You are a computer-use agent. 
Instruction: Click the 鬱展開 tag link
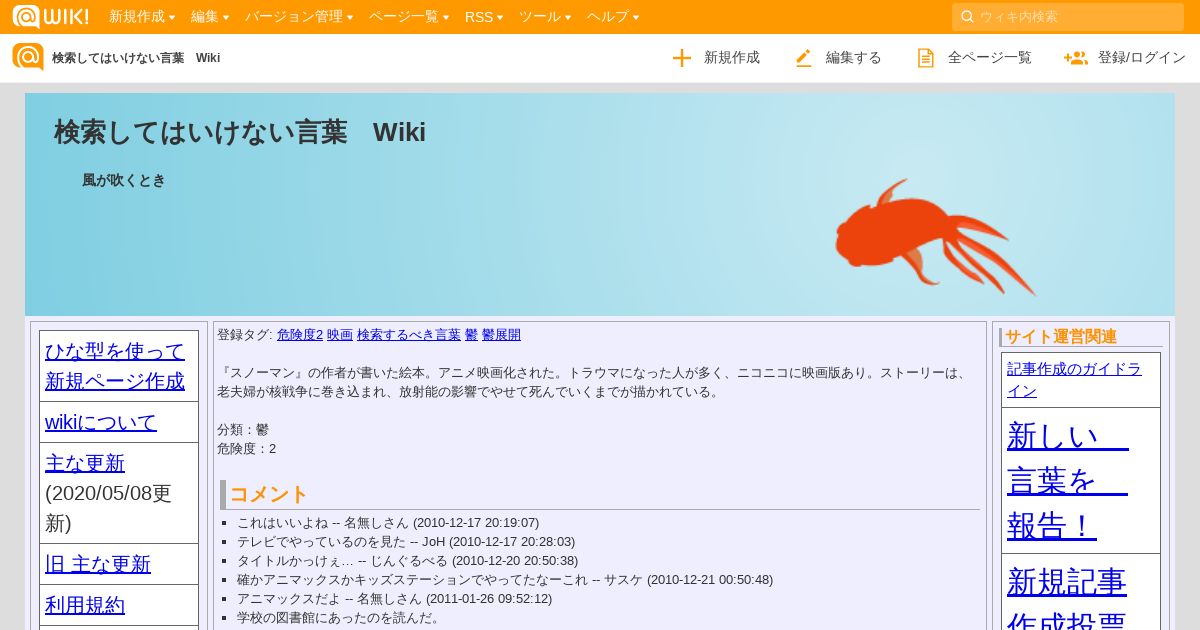[x=501, y=335]
